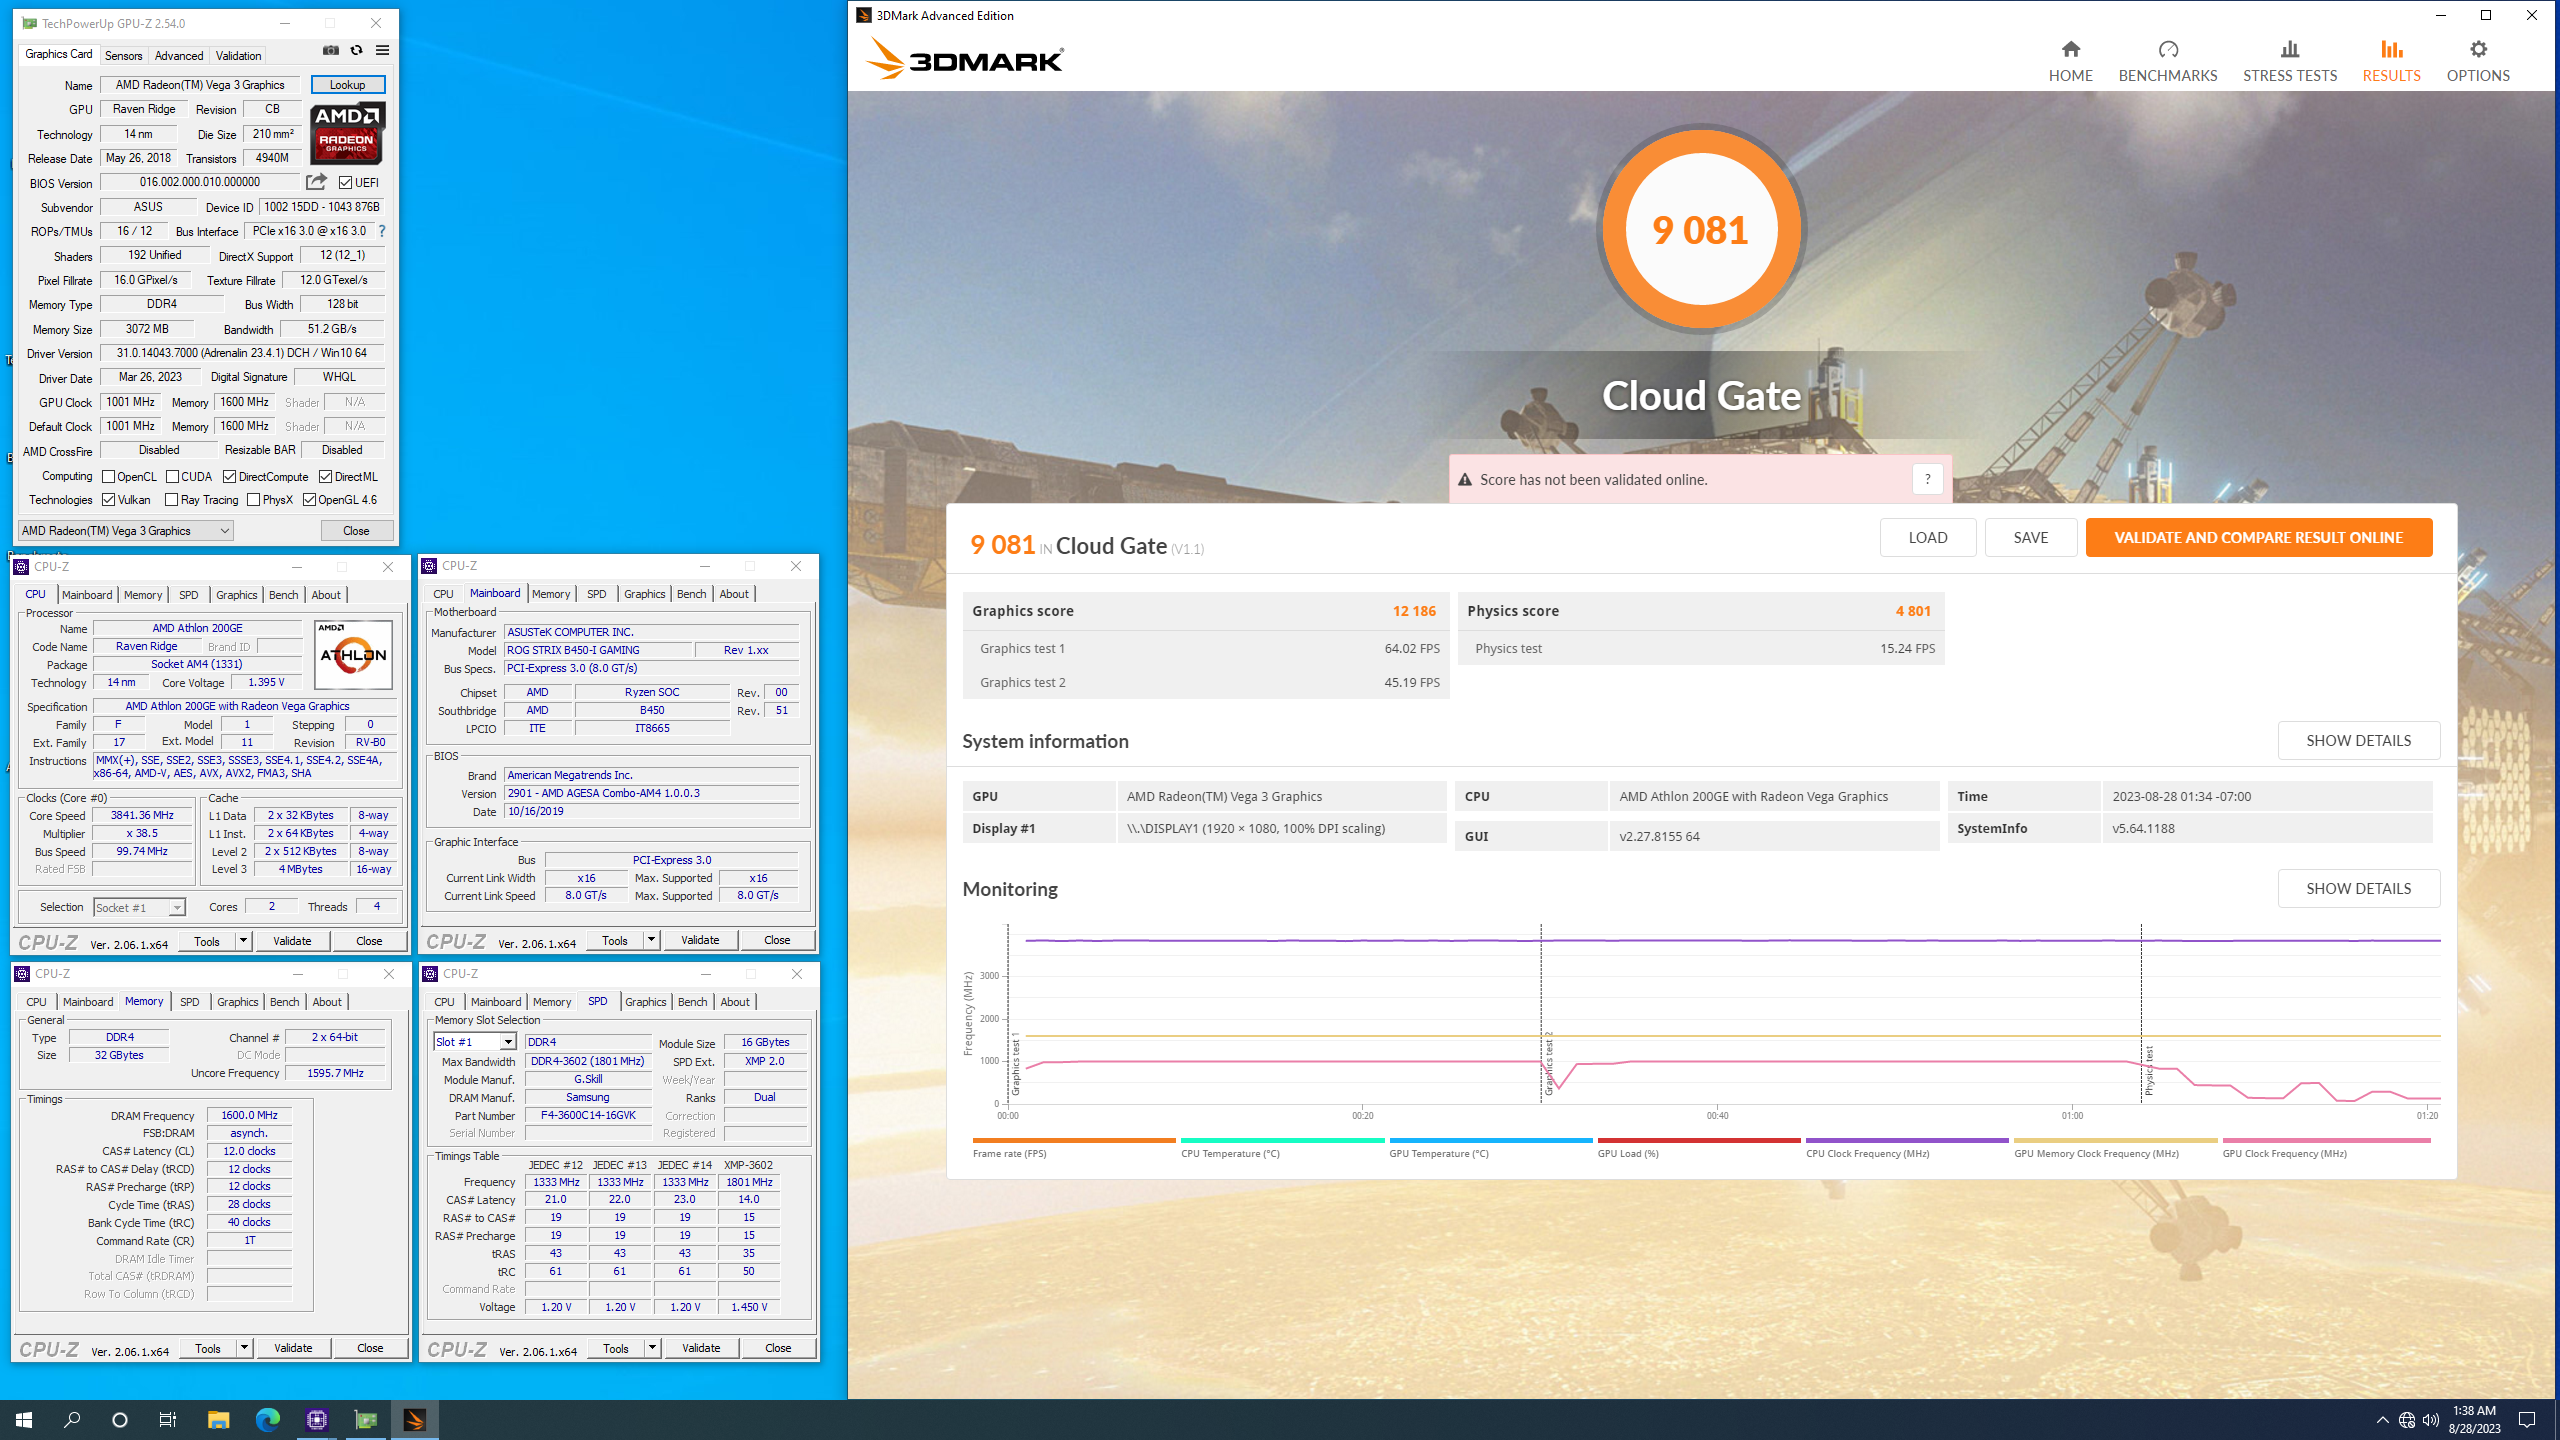Open 3DMark Results section

(x=2391, y=61)
